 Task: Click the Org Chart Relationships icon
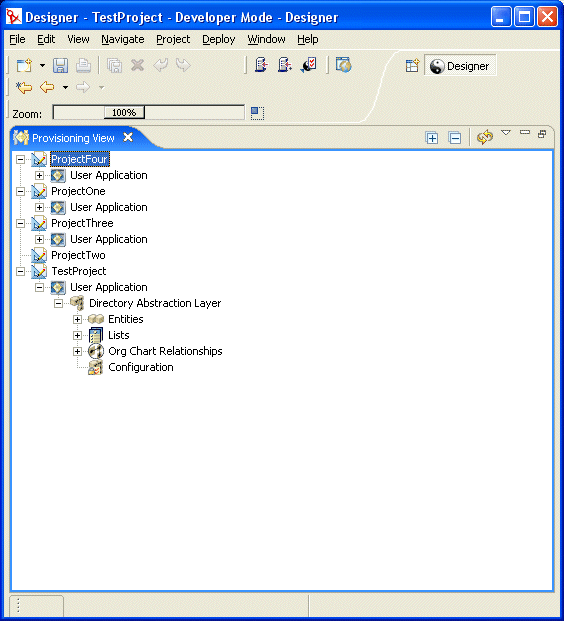point(95,351)
